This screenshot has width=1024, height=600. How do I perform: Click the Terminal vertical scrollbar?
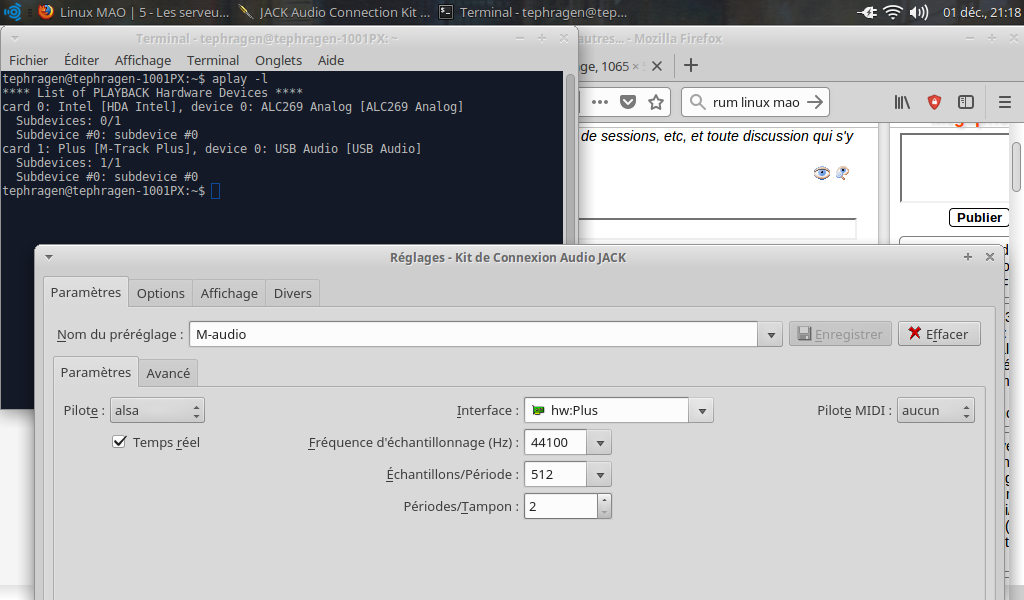click(569, 157)
